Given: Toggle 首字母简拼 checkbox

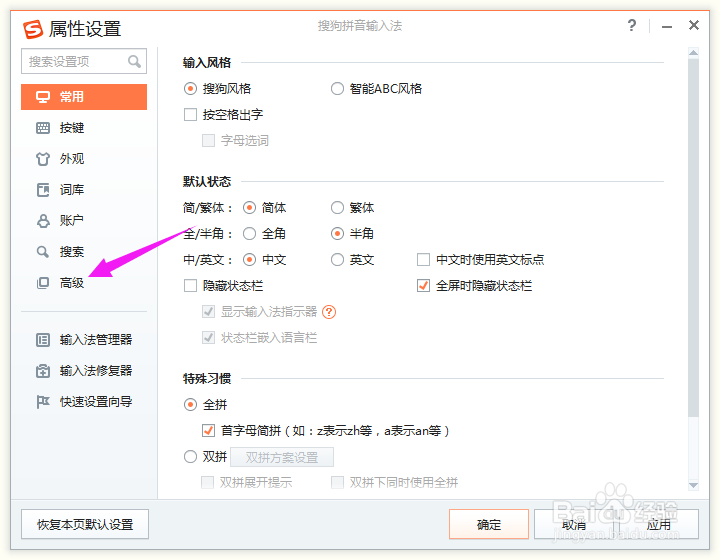Looking at the screenshot, I should point(208,431).
